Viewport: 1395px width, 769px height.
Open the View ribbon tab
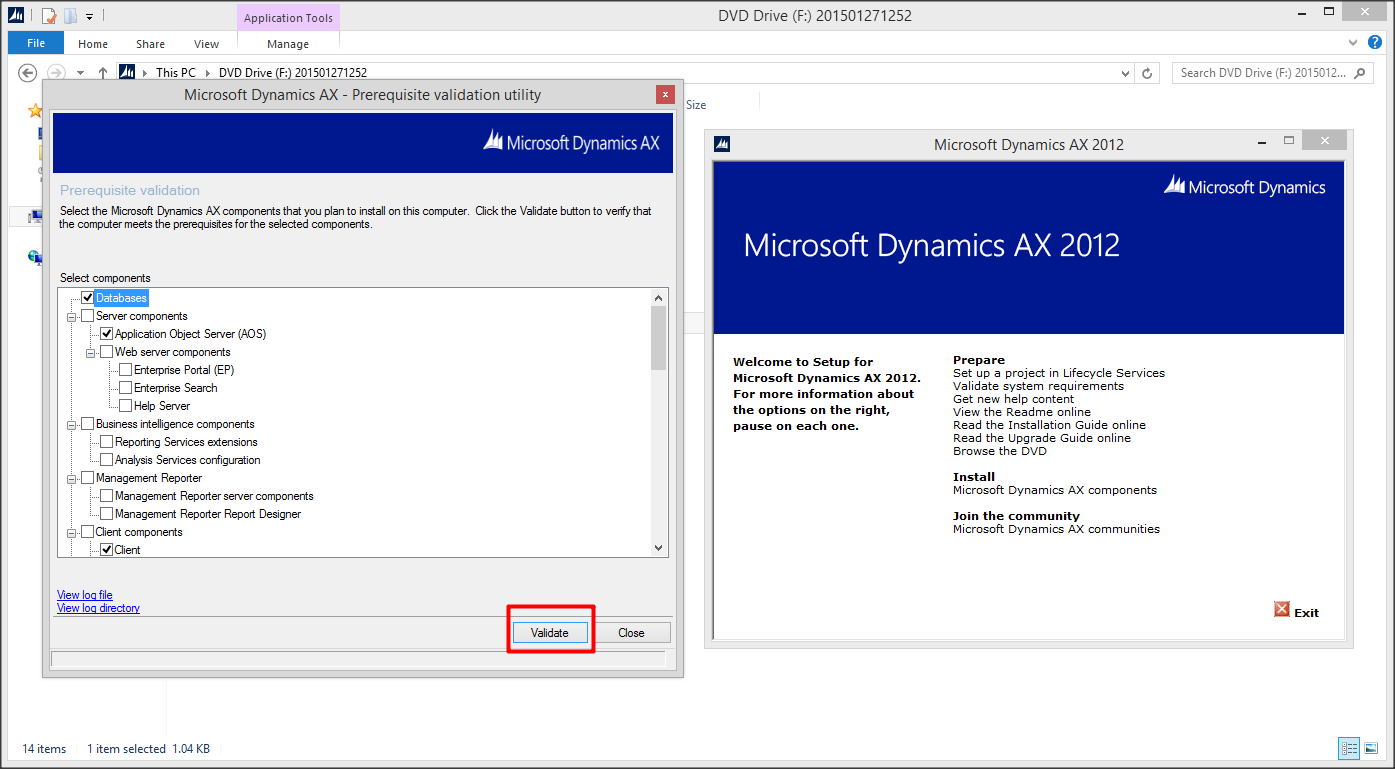click(x=207, y=44)
